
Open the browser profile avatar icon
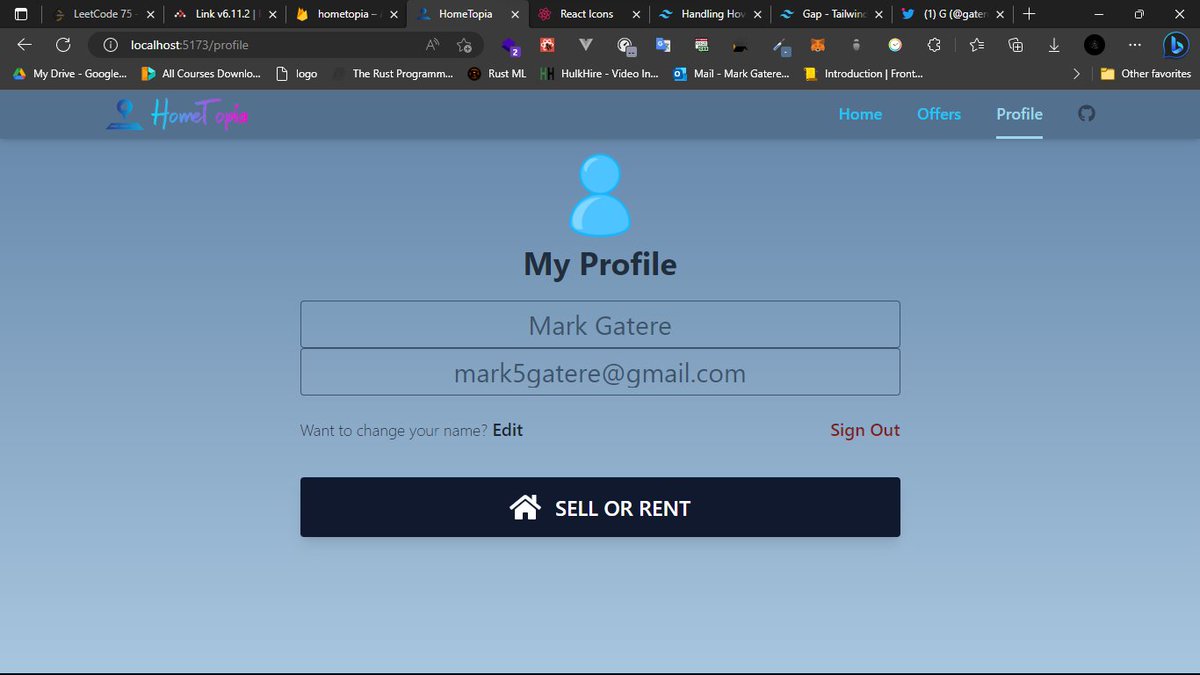point(1095,45)
